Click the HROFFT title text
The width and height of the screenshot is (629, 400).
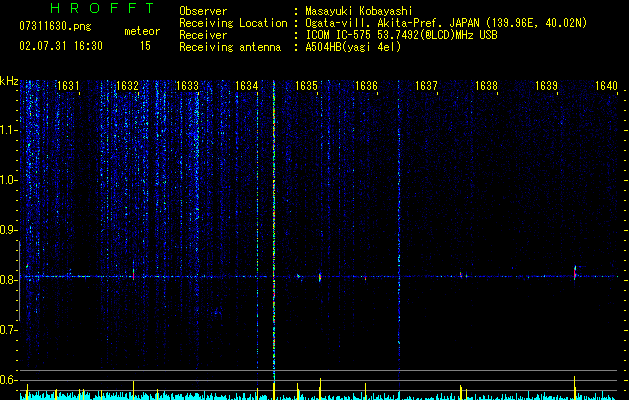pyautogui.click(x=102, y=8)
